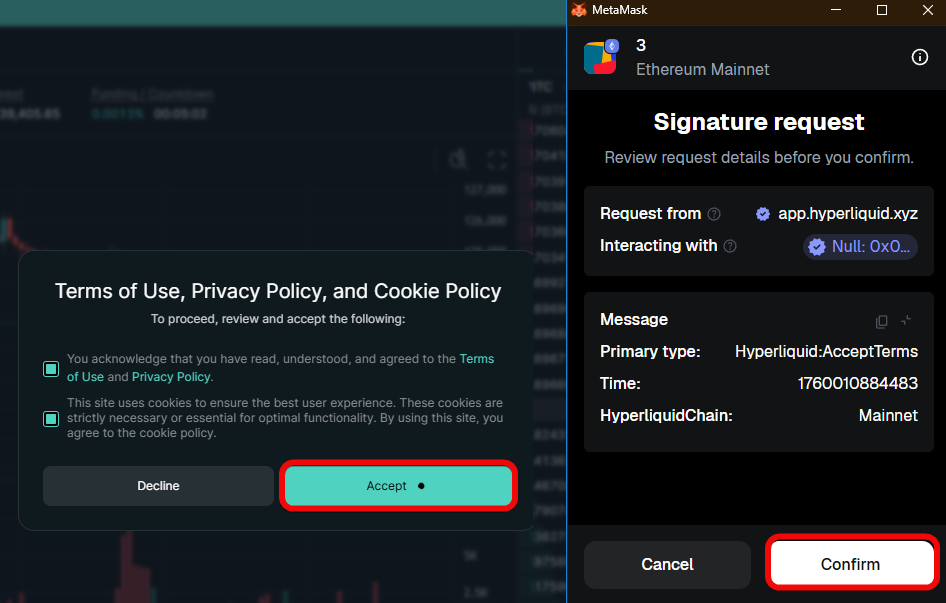Click the verified badge beside app.hyperliquid.xyz
Viewport: 946px width, 603px height.
coord(763,214)
